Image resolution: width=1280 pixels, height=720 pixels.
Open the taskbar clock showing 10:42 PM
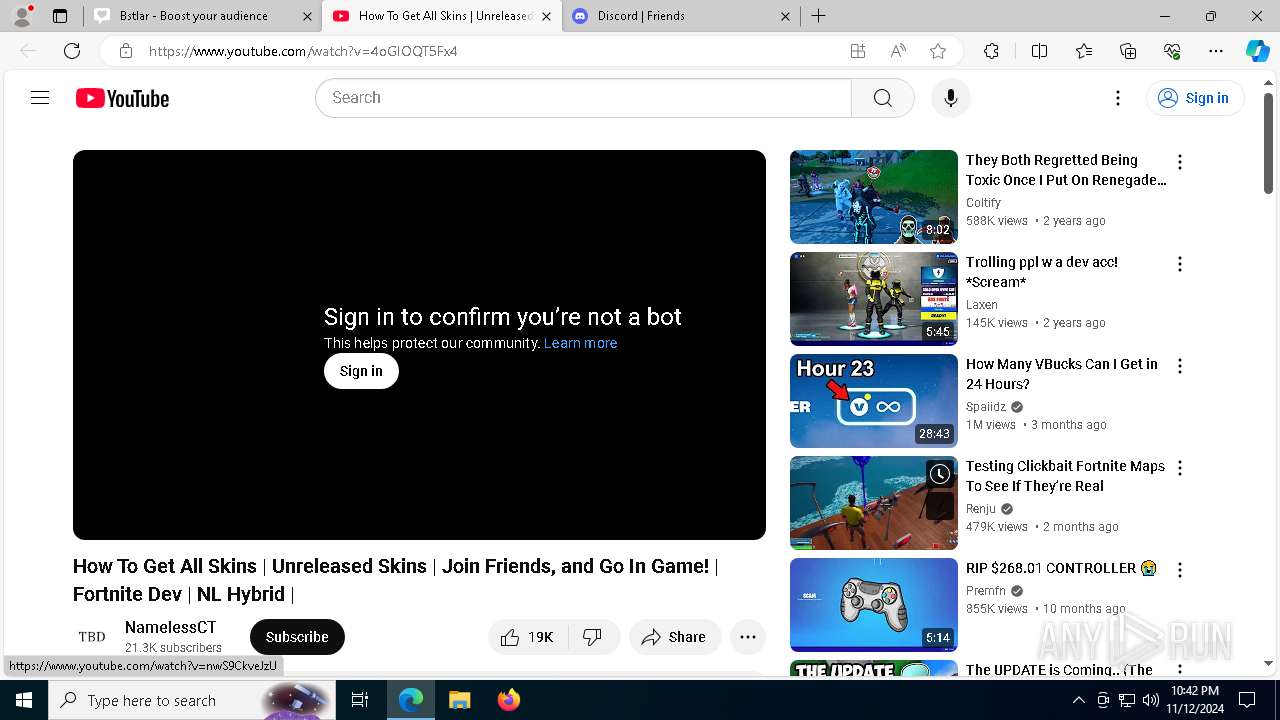[x=1194, y=700]
